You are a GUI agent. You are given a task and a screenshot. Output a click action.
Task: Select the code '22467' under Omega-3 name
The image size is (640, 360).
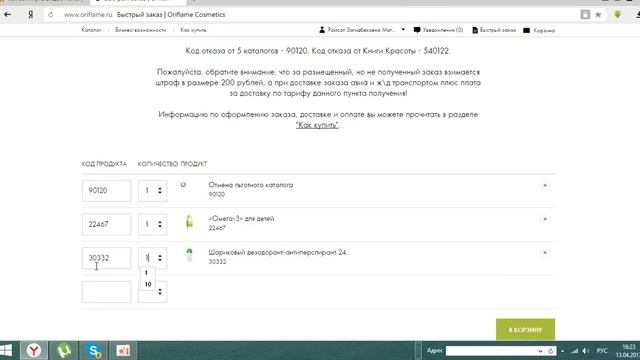tap(217, 228)
